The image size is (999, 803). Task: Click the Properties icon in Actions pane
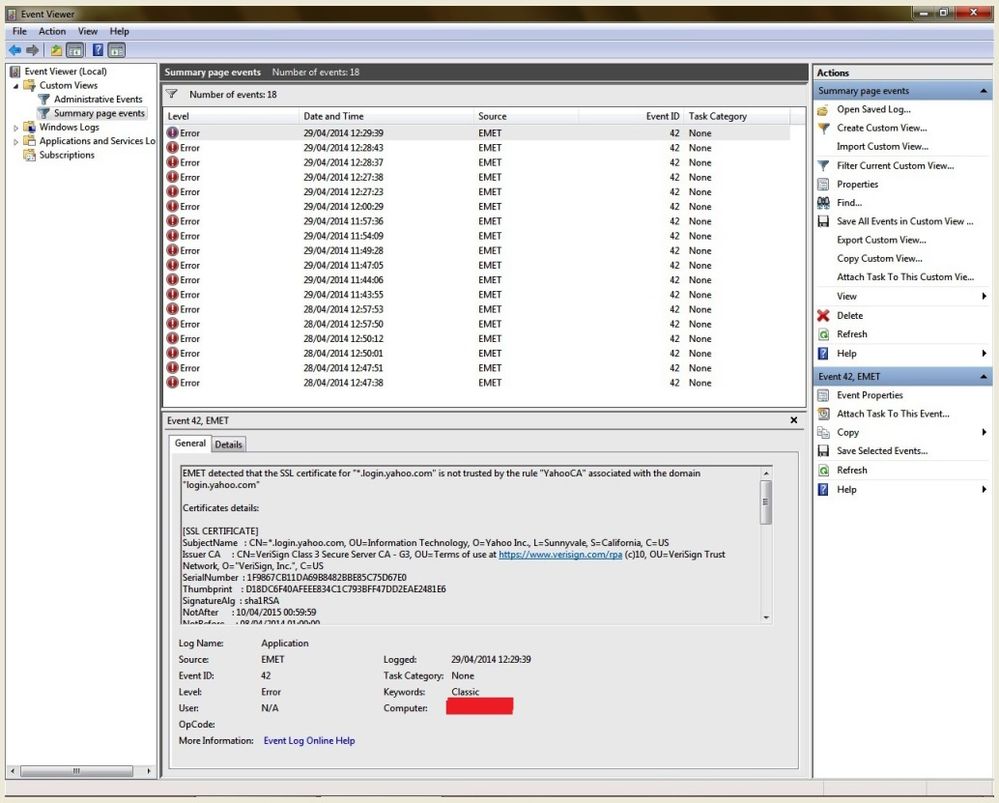823,184
